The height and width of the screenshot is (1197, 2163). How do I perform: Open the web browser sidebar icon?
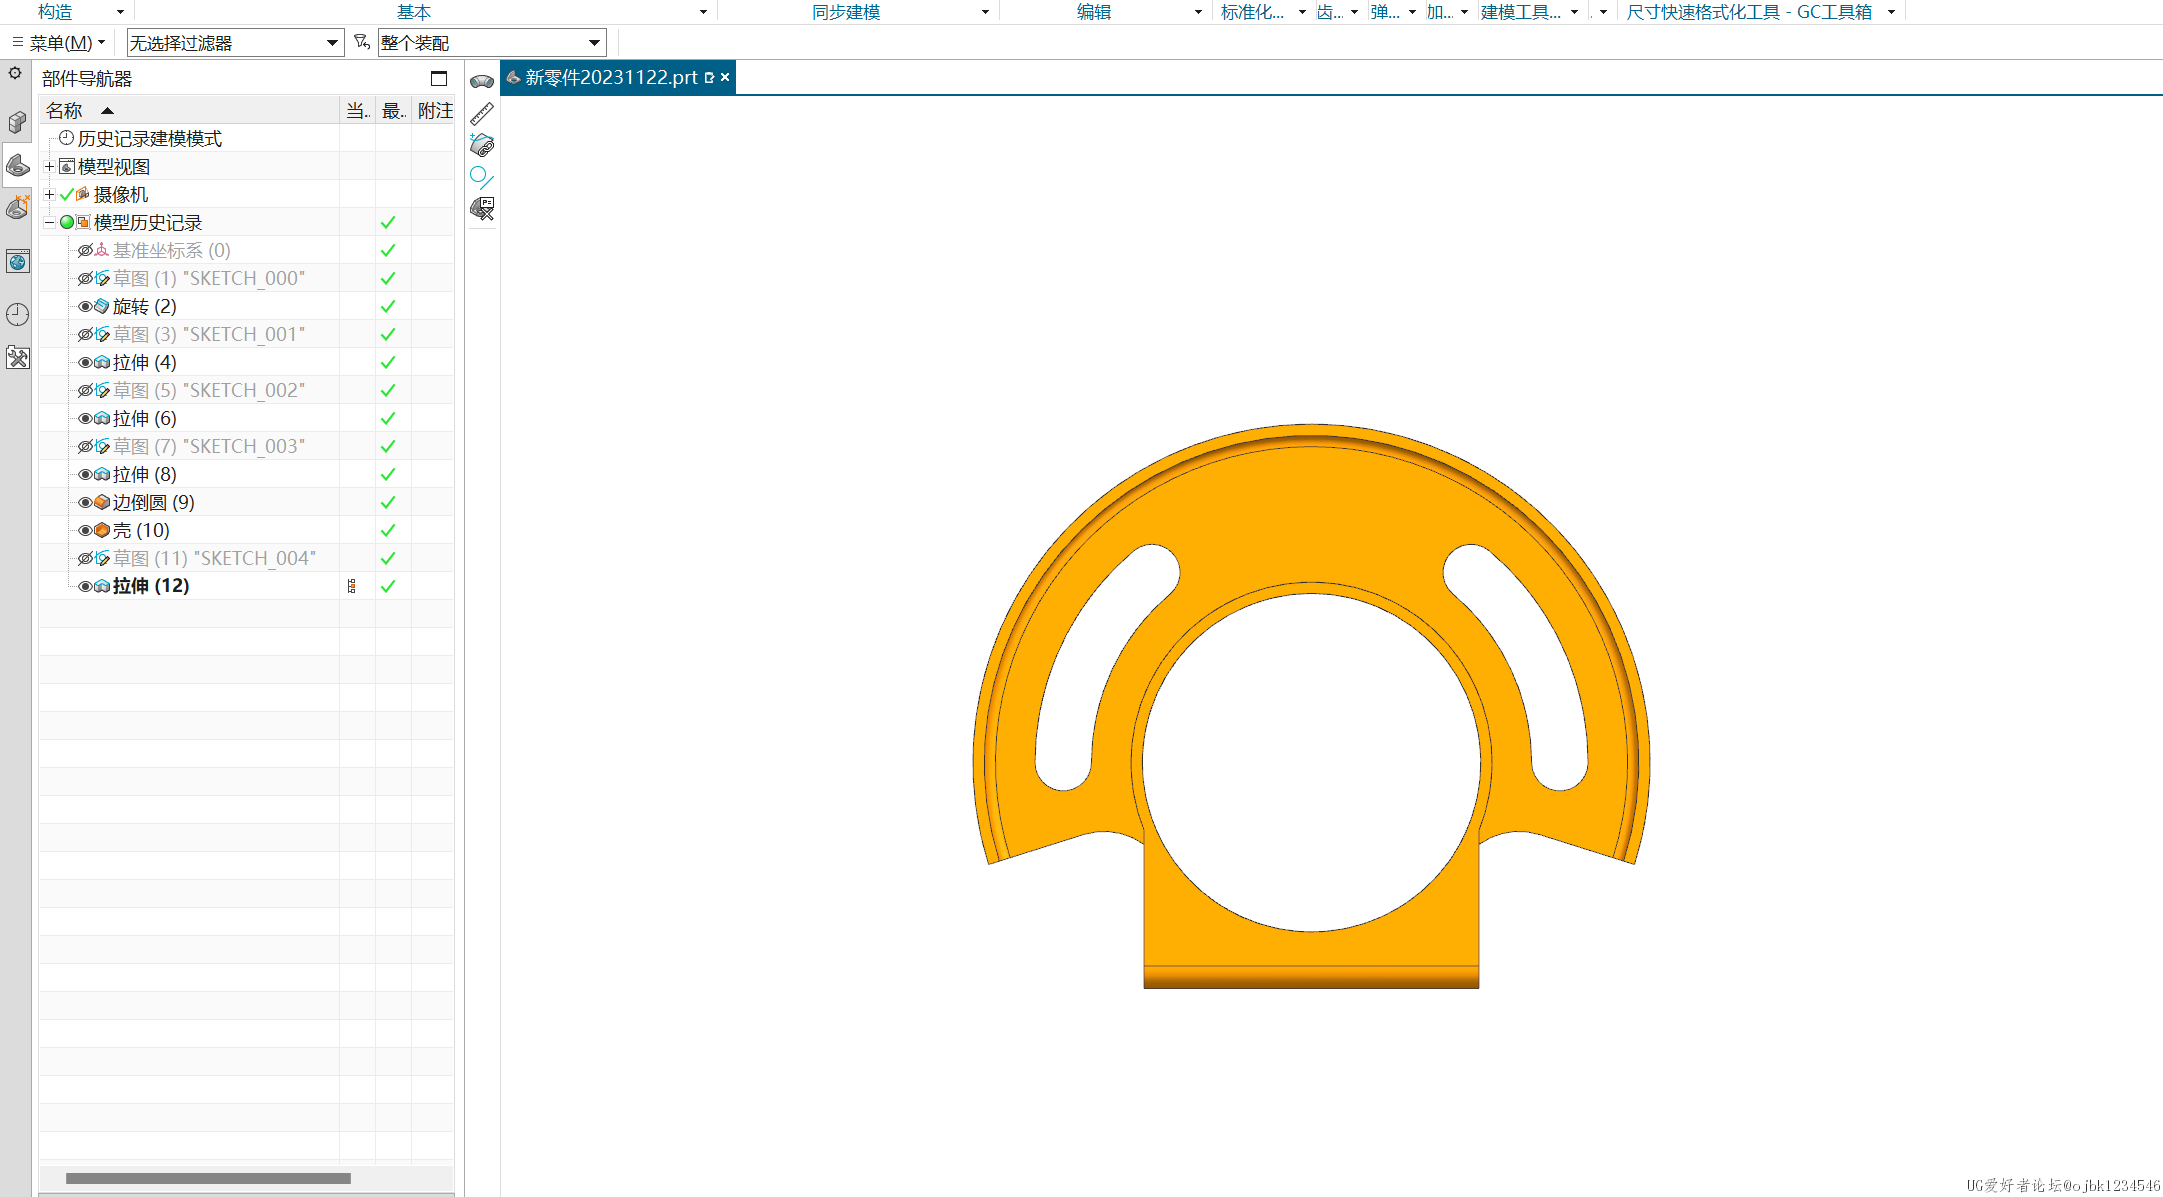(x=17, y=262)
